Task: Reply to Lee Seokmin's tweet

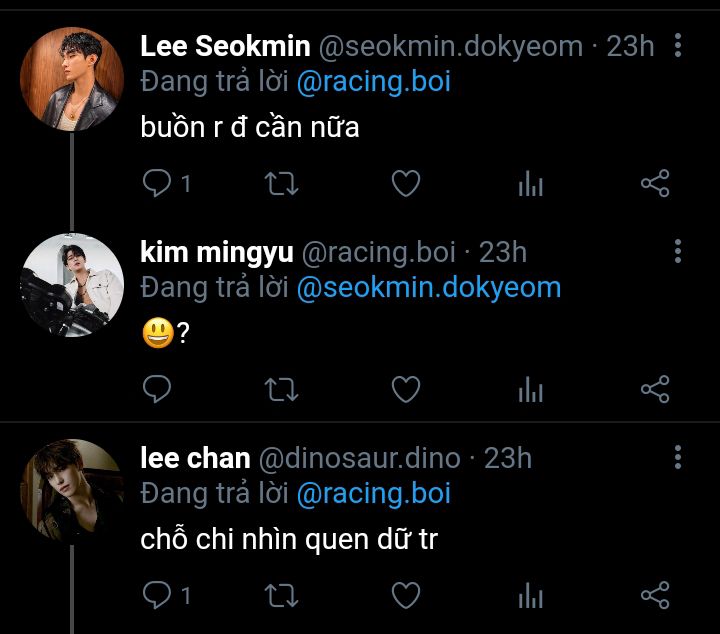Action: 157,183
